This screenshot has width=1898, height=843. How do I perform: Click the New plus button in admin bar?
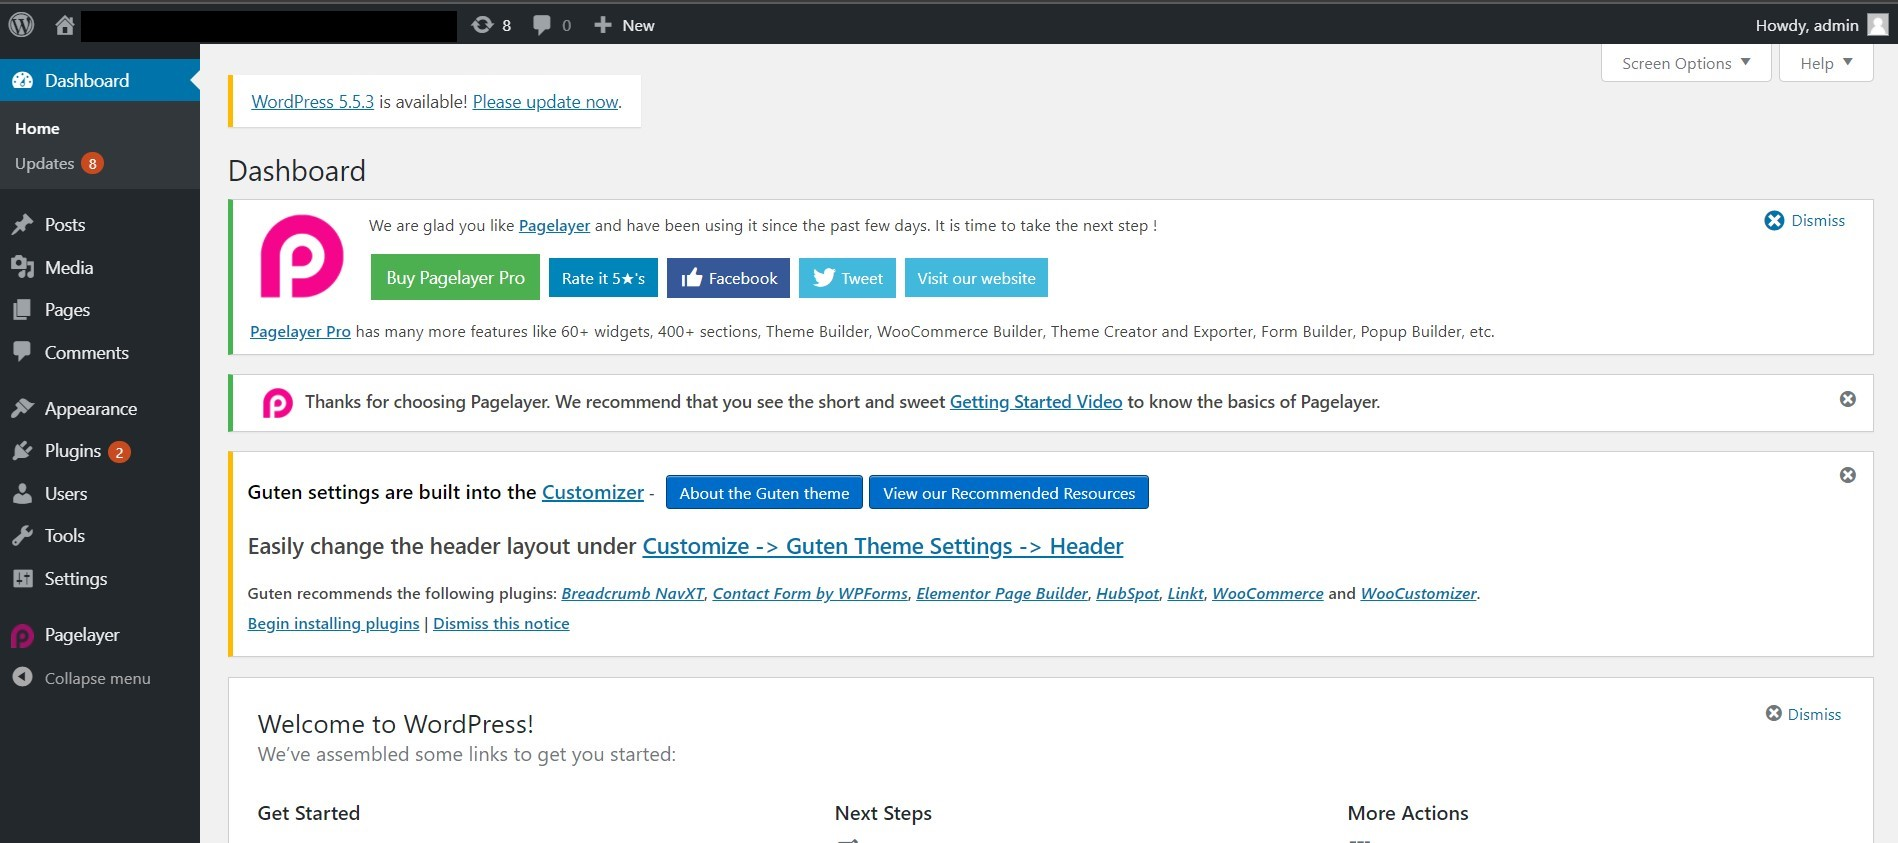click(624, 25)
